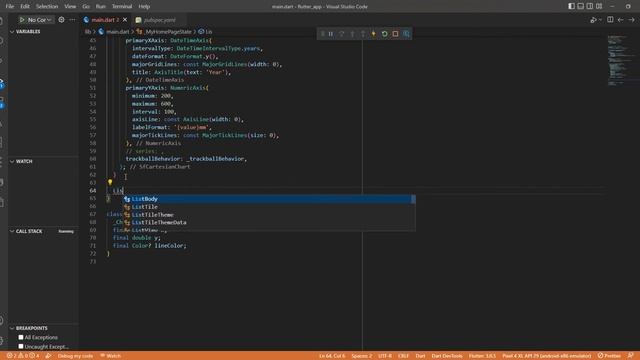Screen dimensions: 640x360
Task: Select Pixel 4 XL emulator device
Action: pos(546,356)
